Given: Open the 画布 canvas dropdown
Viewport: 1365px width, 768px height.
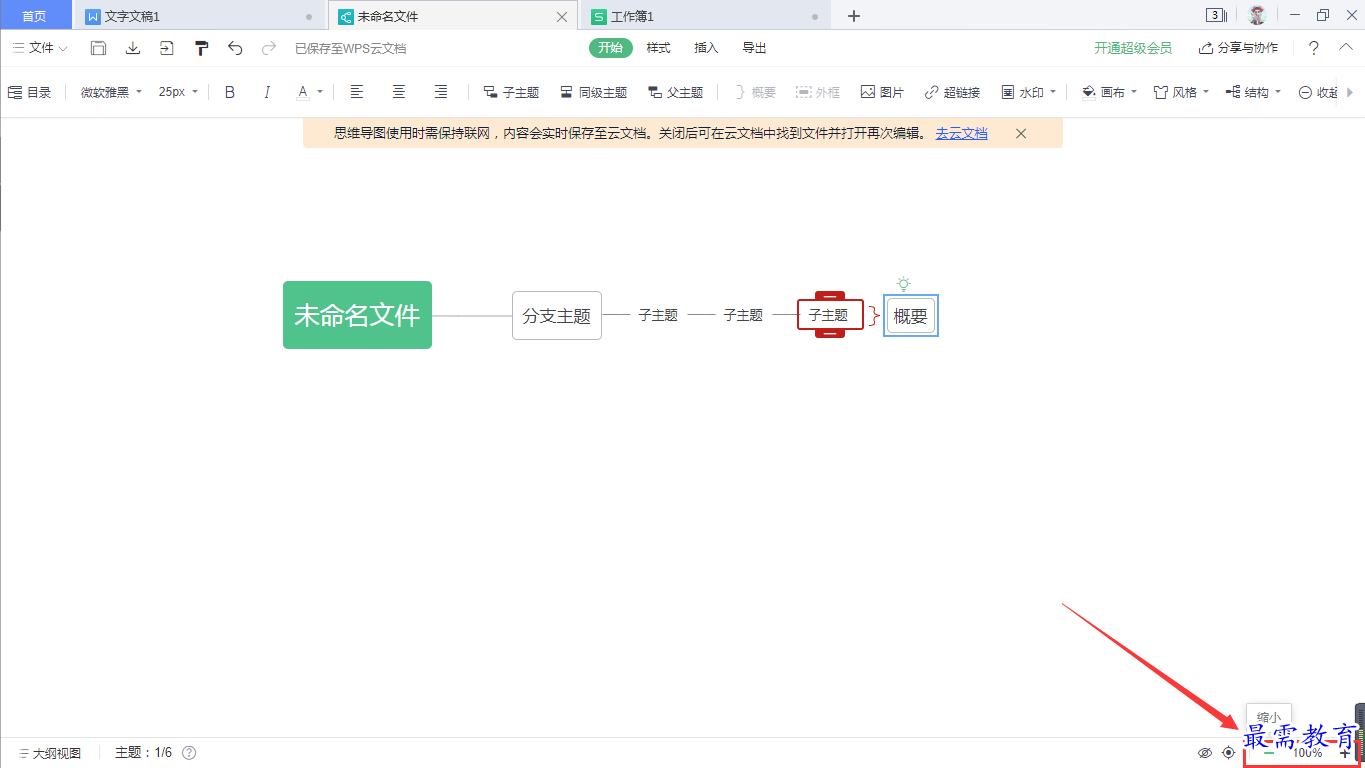Looking at the screenshot, I should pos(1110,92).
